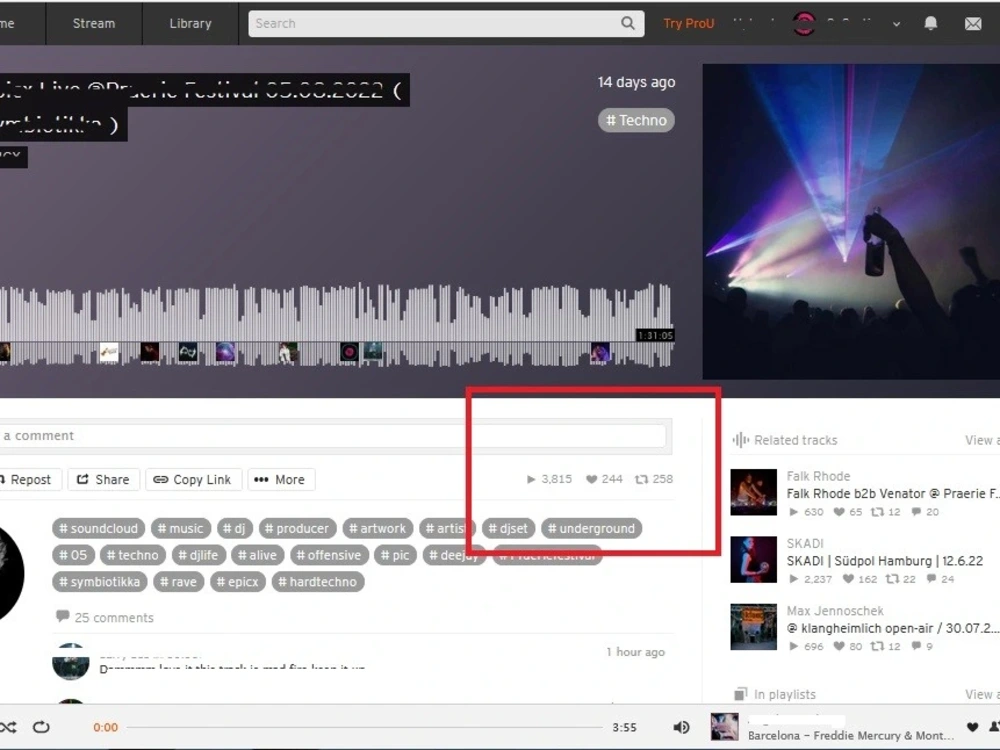Click the search magnifier icon
1000x750 pixels.
coord(628,23)
